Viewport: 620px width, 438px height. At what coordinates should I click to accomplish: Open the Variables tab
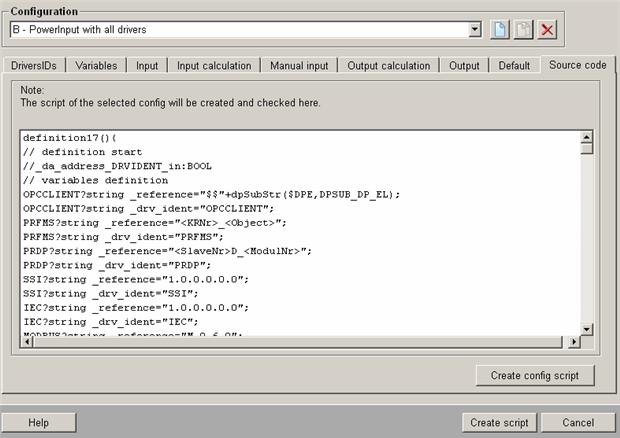96,66
